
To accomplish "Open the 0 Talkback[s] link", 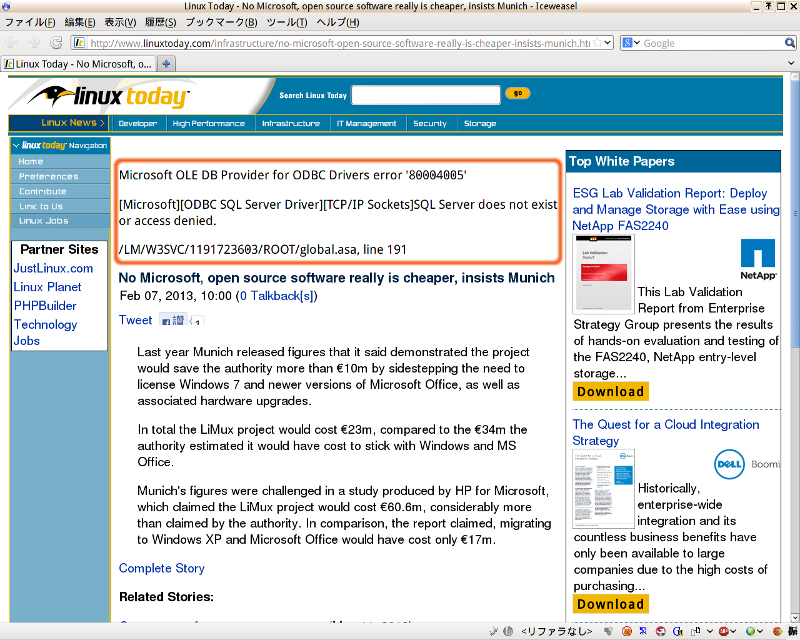I will pyautogui.click(x=278, y=296).
